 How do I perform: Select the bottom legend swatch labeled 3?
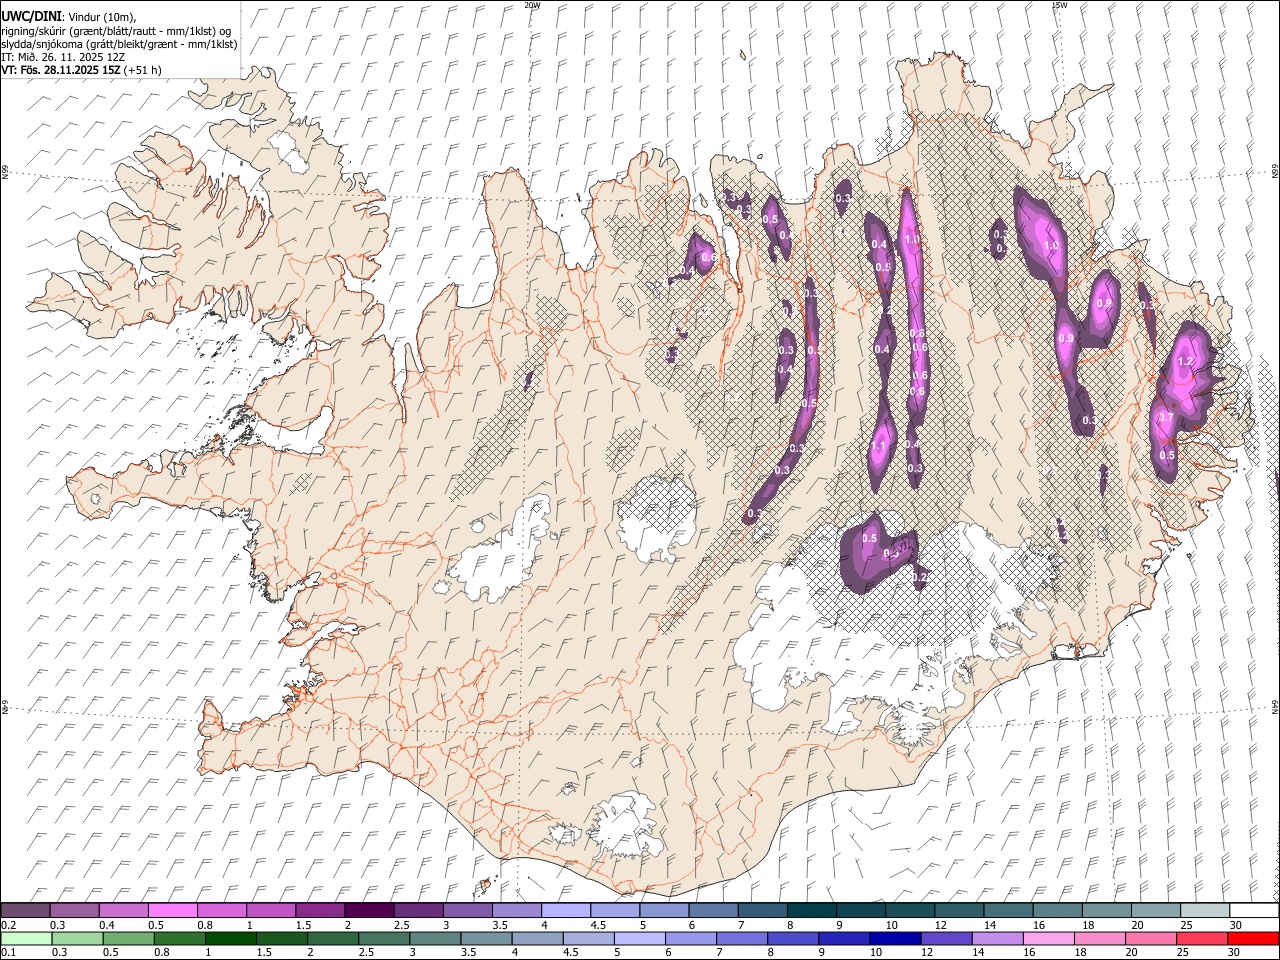click(435, 938)
